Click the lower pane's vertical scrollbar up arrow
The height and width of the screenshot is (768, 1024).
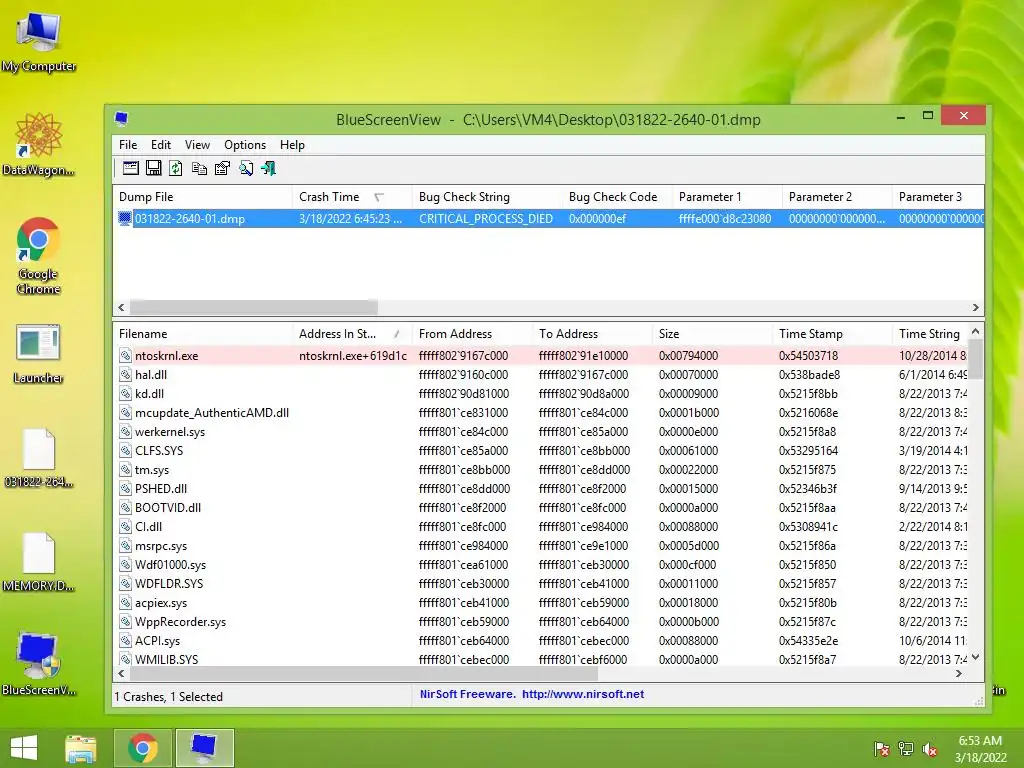(976, 331)
